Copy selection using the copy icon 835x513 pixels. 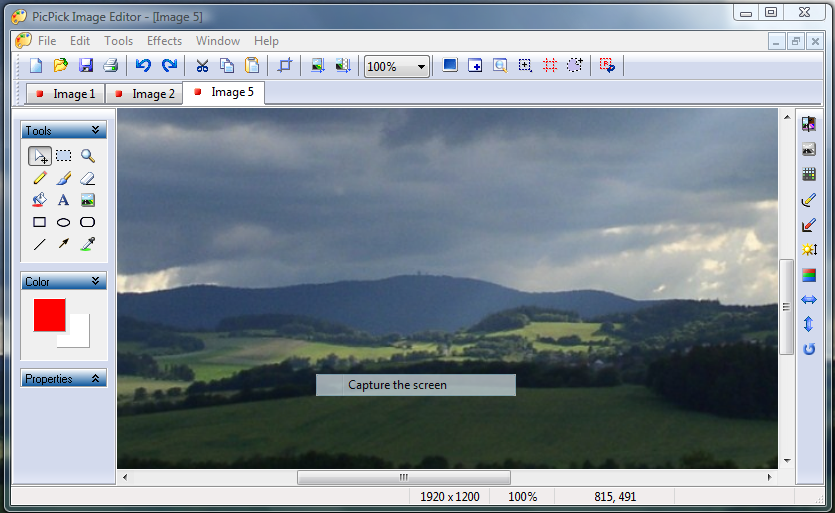tap(227, 66)
